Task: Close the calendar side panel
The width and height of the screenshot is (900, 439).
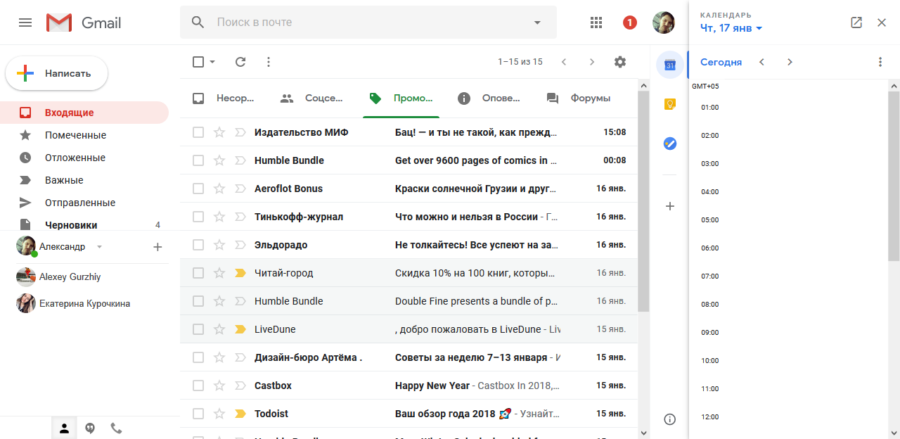Action: tap(882, 22)
